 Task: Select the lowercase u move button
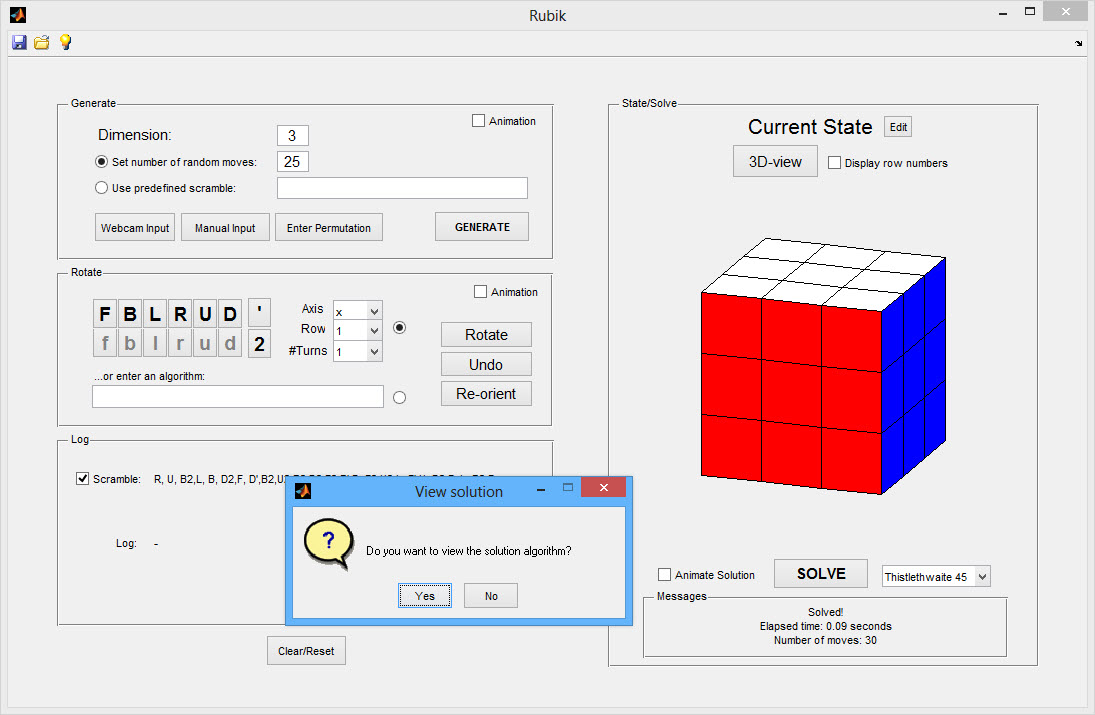point(205,344)
